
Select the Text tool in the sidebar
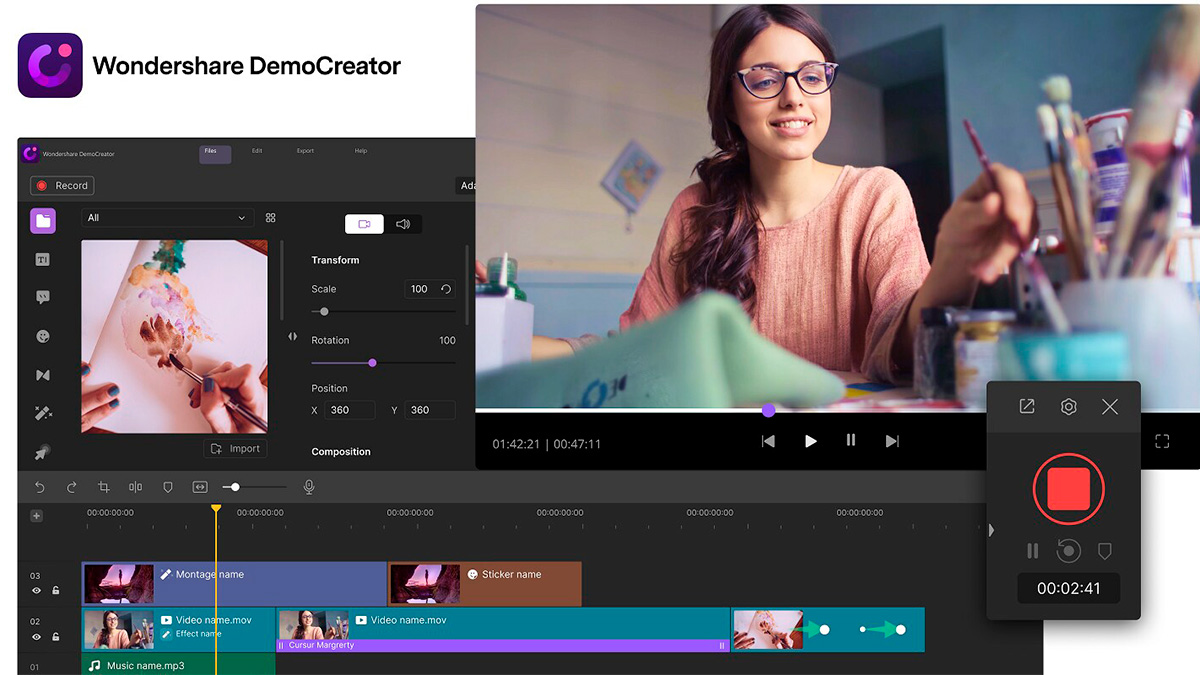[x=43, y=259]
